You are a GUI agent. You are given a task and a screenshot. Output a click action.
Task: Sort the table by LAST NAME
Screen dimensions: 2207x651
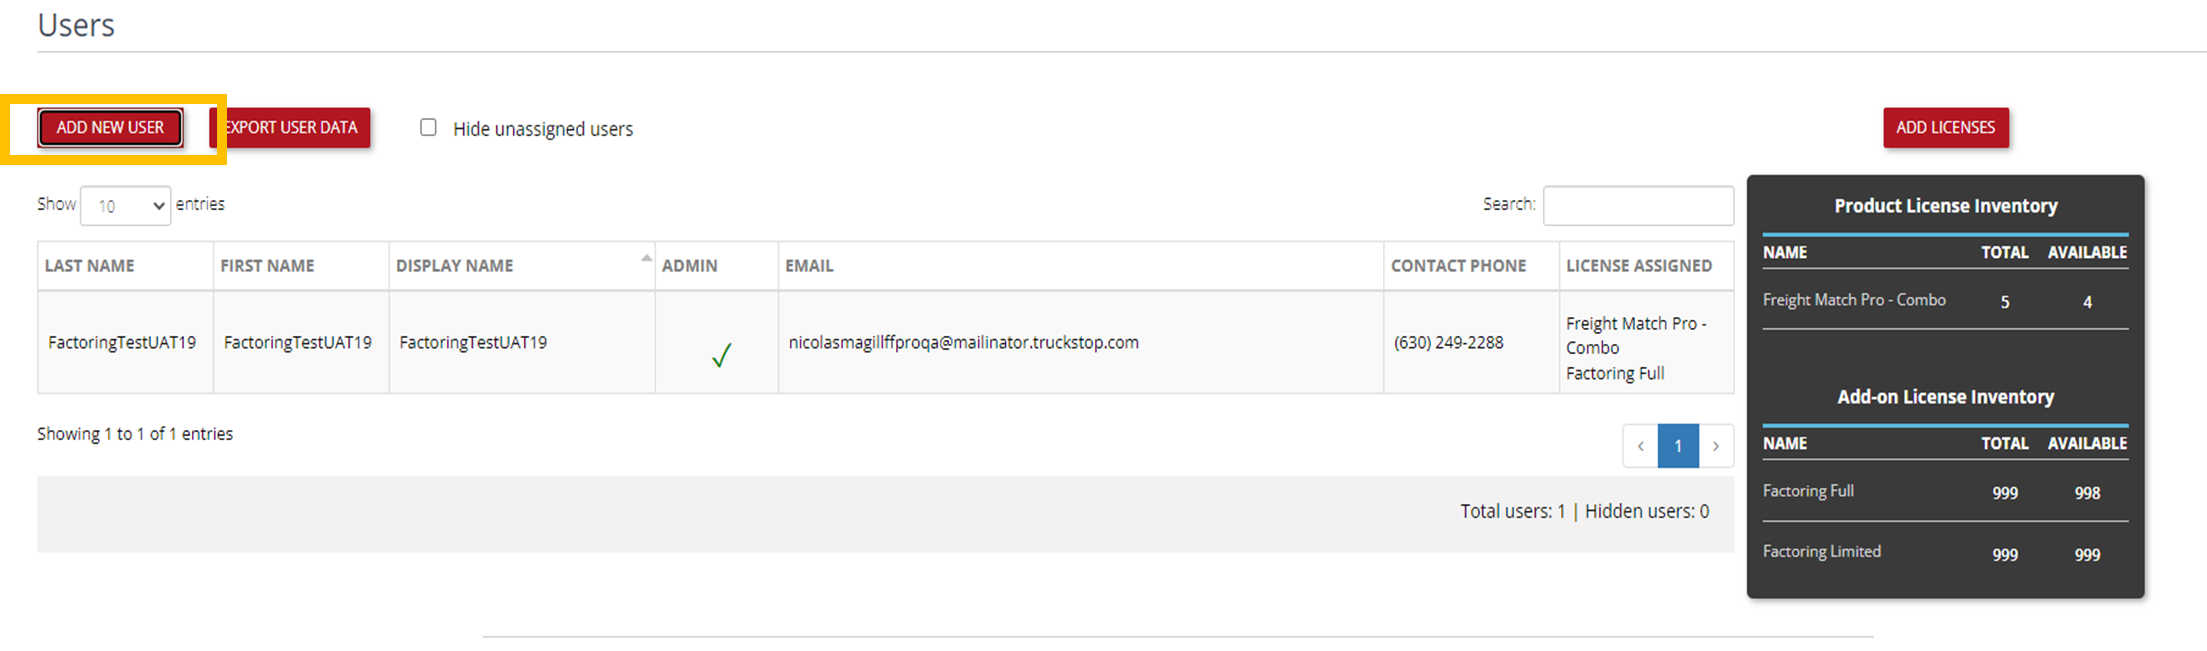coord(89,265)
